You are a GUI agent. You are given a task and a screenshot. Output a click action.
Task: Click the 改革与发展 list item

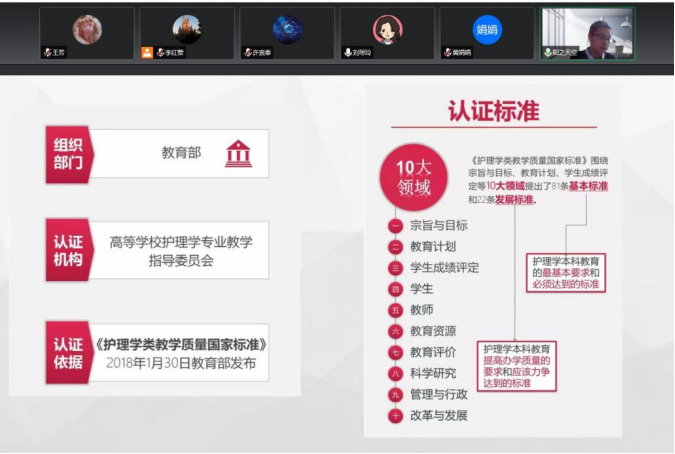[438, 415]
